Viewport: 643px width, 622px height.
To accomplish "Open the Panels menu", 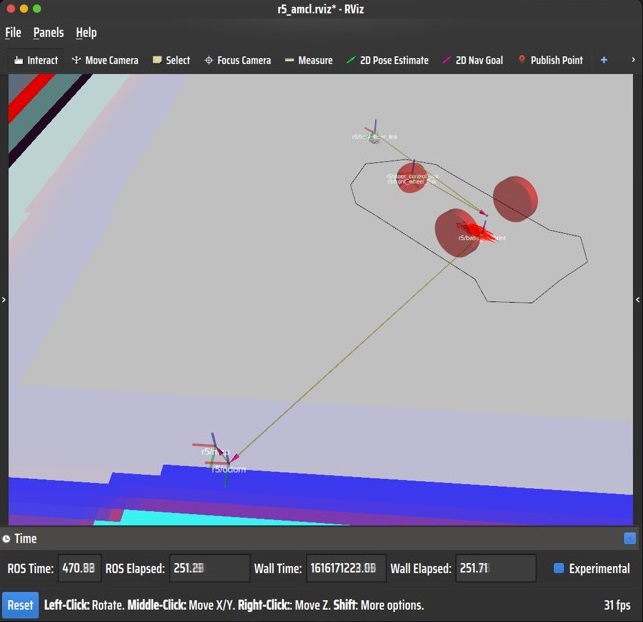I will (48, 33).
